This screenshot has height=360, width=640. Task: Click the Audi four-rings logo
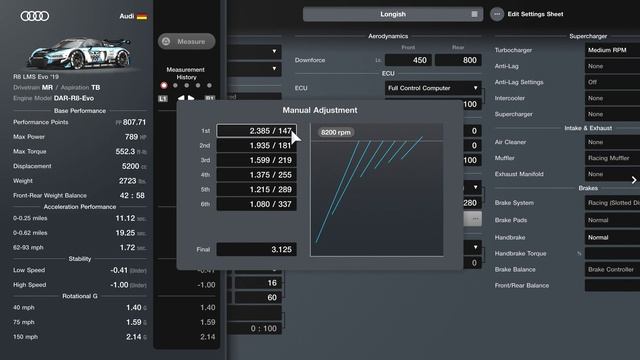click(x=35, y=16)
